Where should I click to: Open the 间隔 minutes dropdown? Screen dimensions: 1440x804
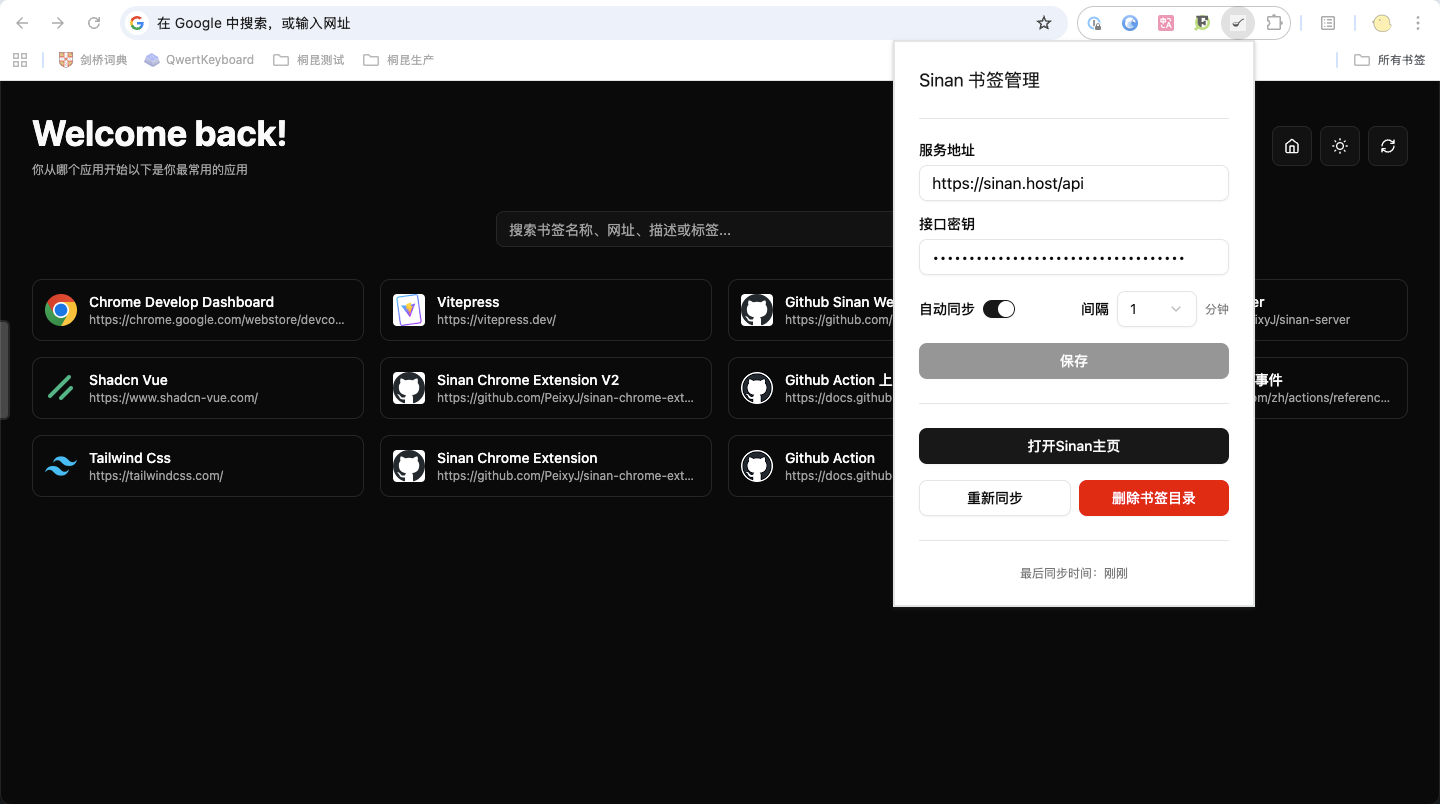[1157, 309]
